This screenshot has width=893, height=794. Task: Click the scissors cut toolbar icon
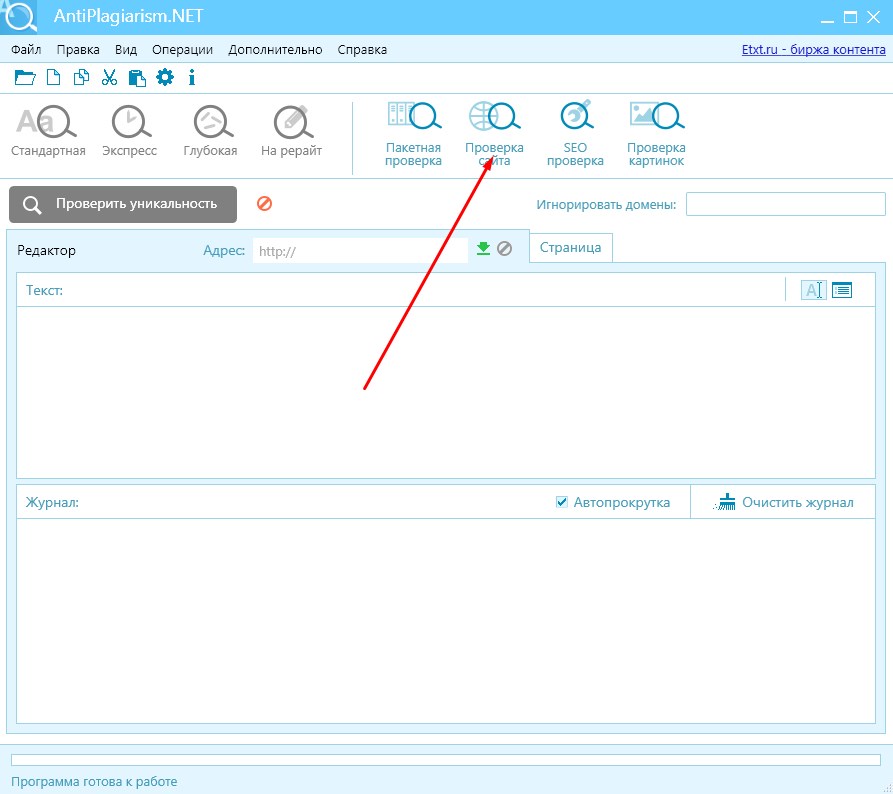point(109,77)
